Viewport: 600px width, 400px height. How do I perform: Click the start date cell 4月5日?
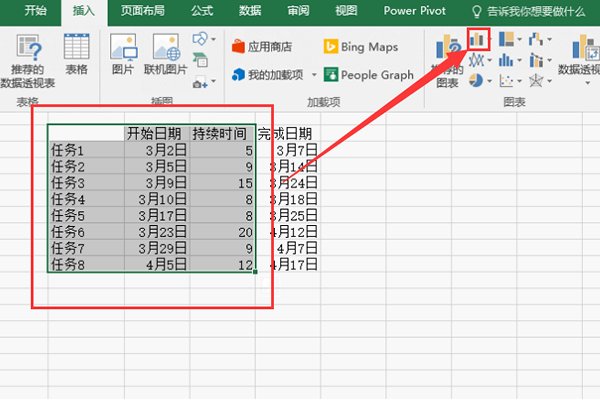[x=157, y=264]
